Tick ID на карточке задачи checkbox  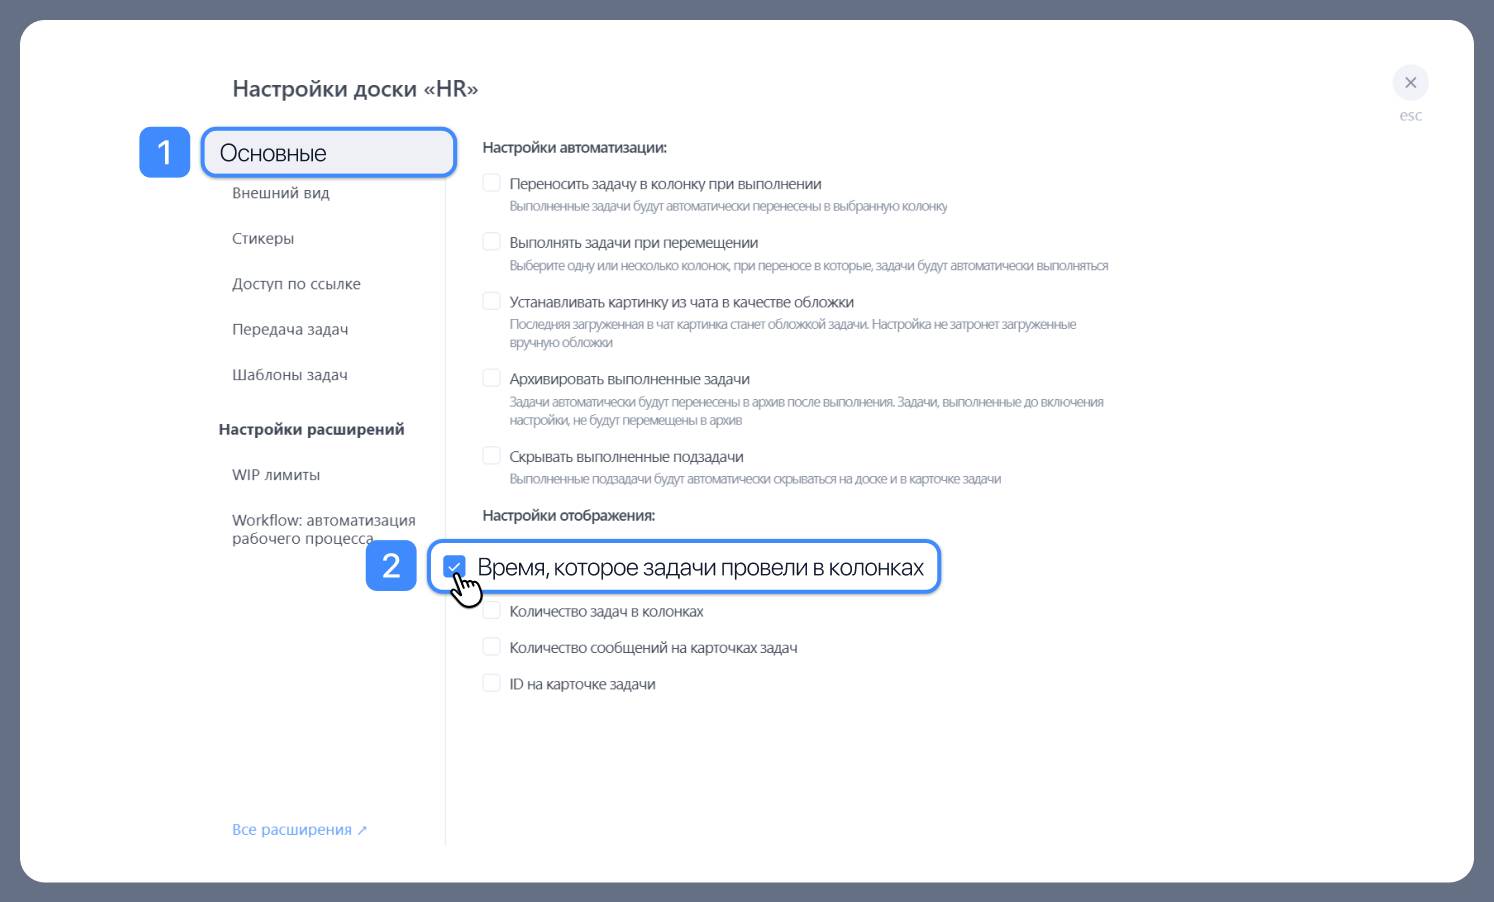(491, 683)
